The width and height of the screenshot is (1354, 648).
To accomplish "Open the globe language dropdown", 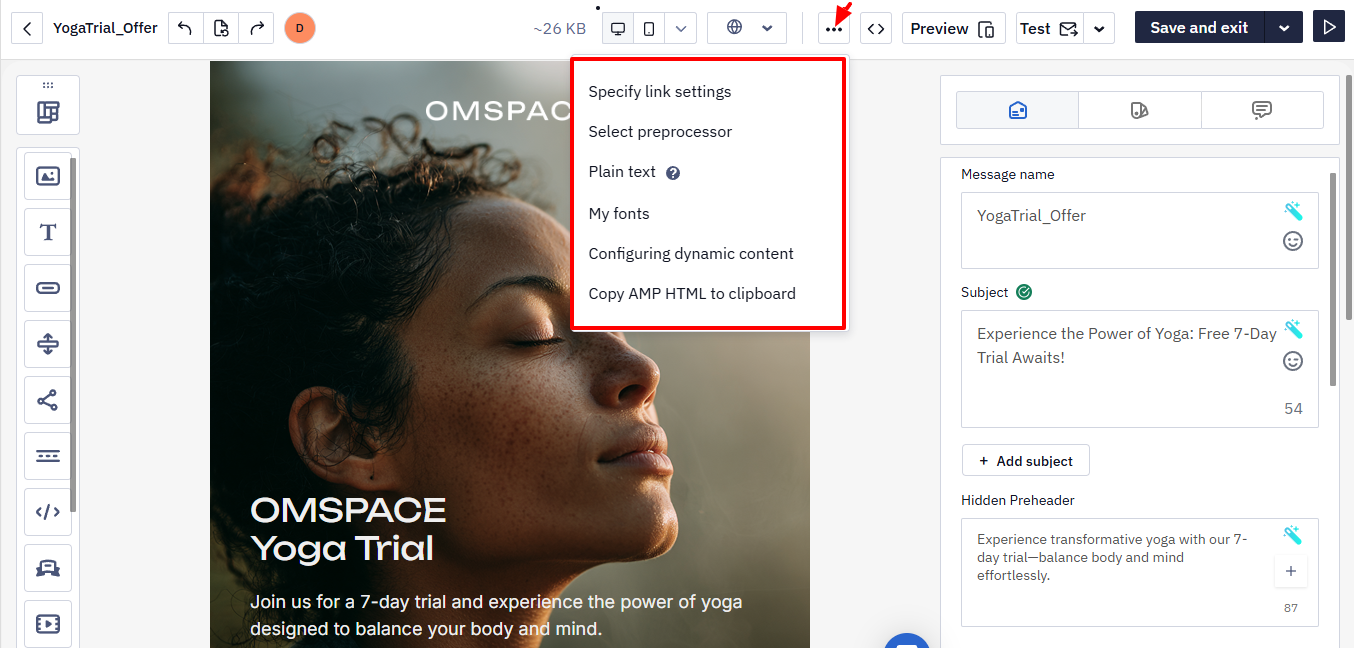I will coord(747,28).
